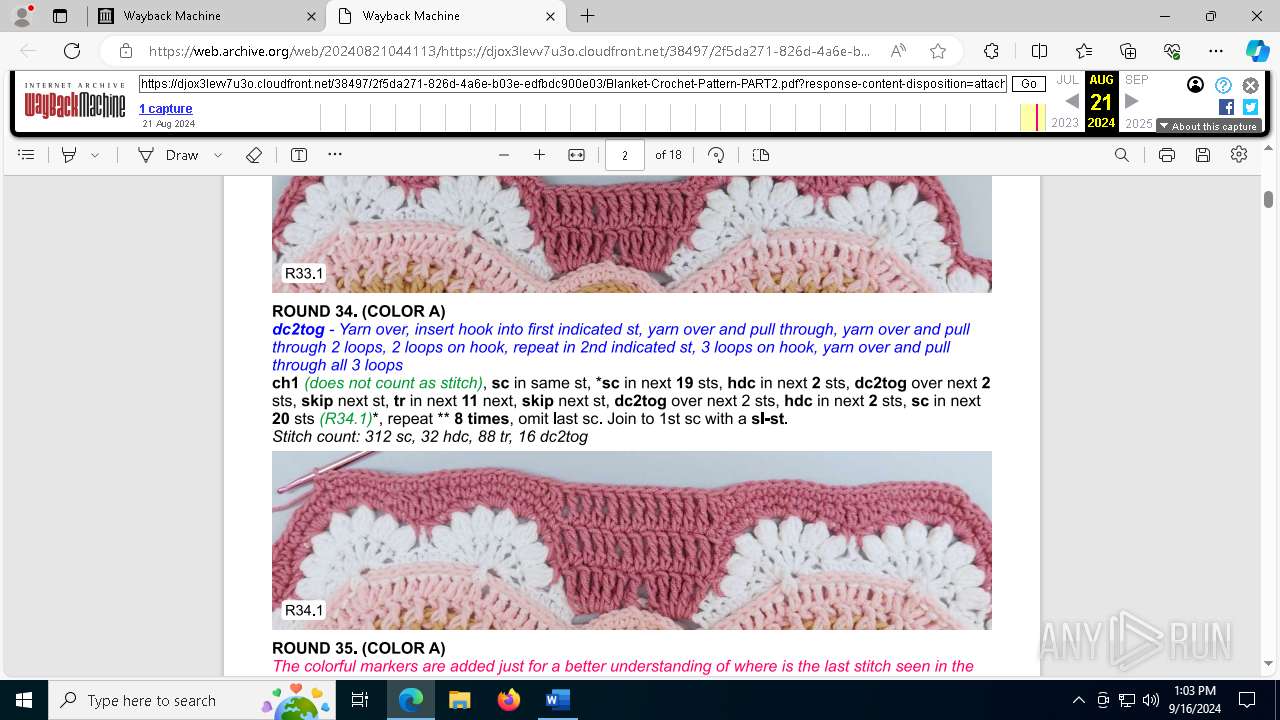Click the Wayback Go button
Screen dimensions: 1280x720
coord(1029,85)
